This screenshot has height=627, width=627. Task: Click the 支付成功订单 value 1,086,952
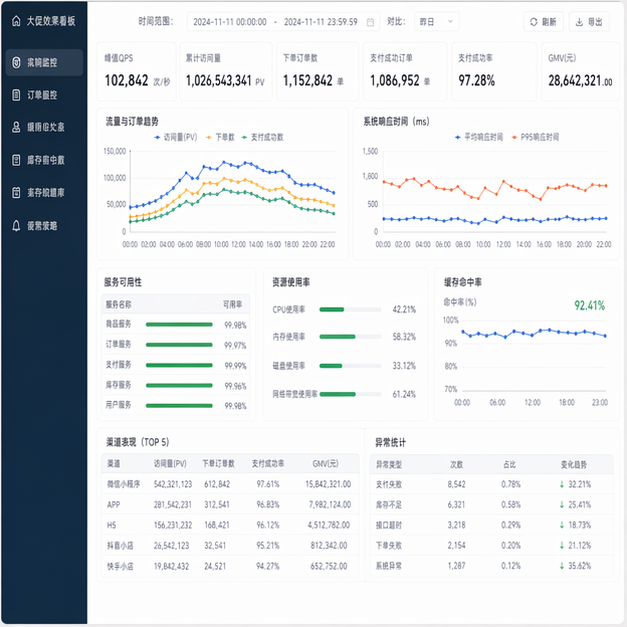click(x=395, y=80)
